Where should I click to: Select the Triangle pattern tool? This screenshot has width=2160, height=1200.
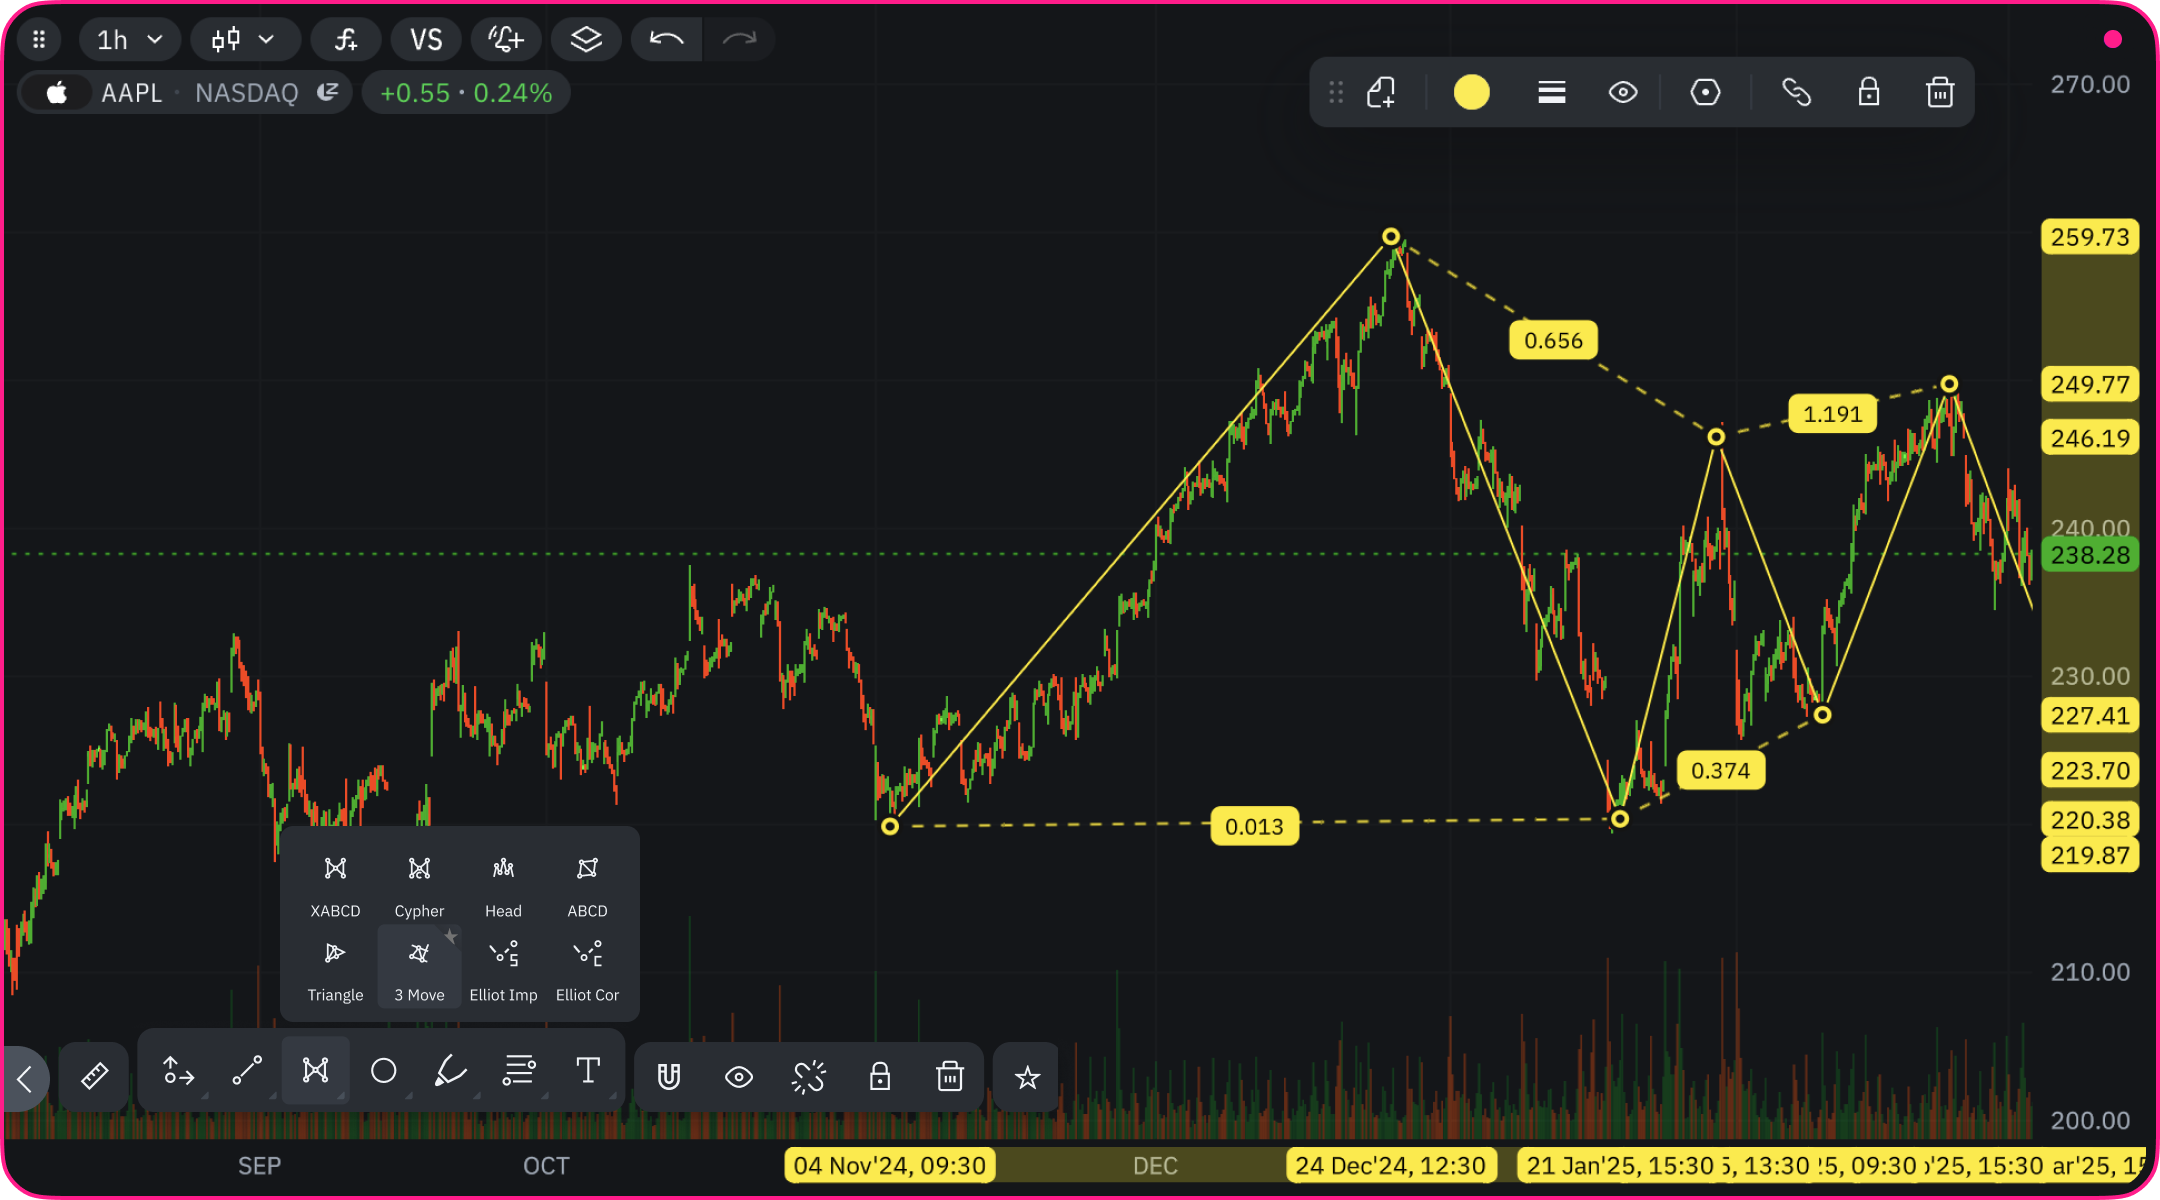(335, 967)
